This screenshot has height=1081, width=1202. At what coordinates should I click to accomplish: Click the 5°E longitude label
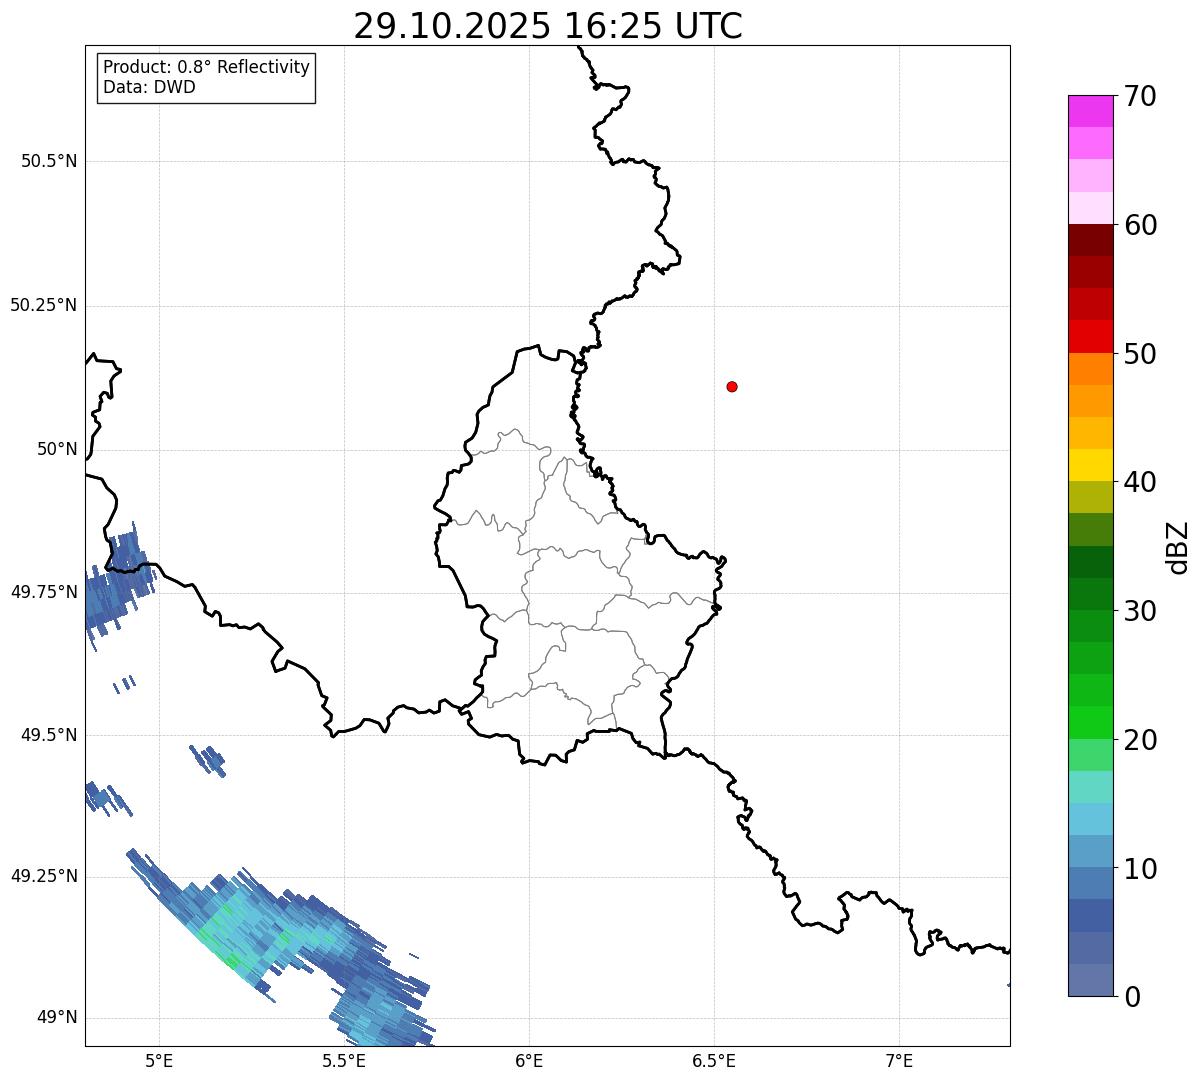coord(159,1060)
